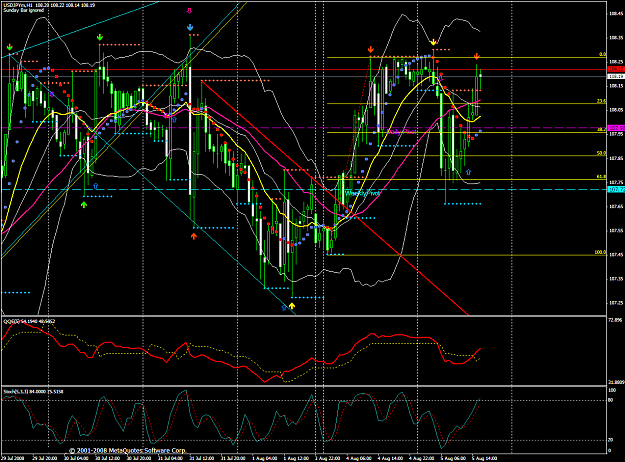Select the Fibonacci 23.6 level label
The width and height of the screenshot is (625, 462).
(601, 101)
